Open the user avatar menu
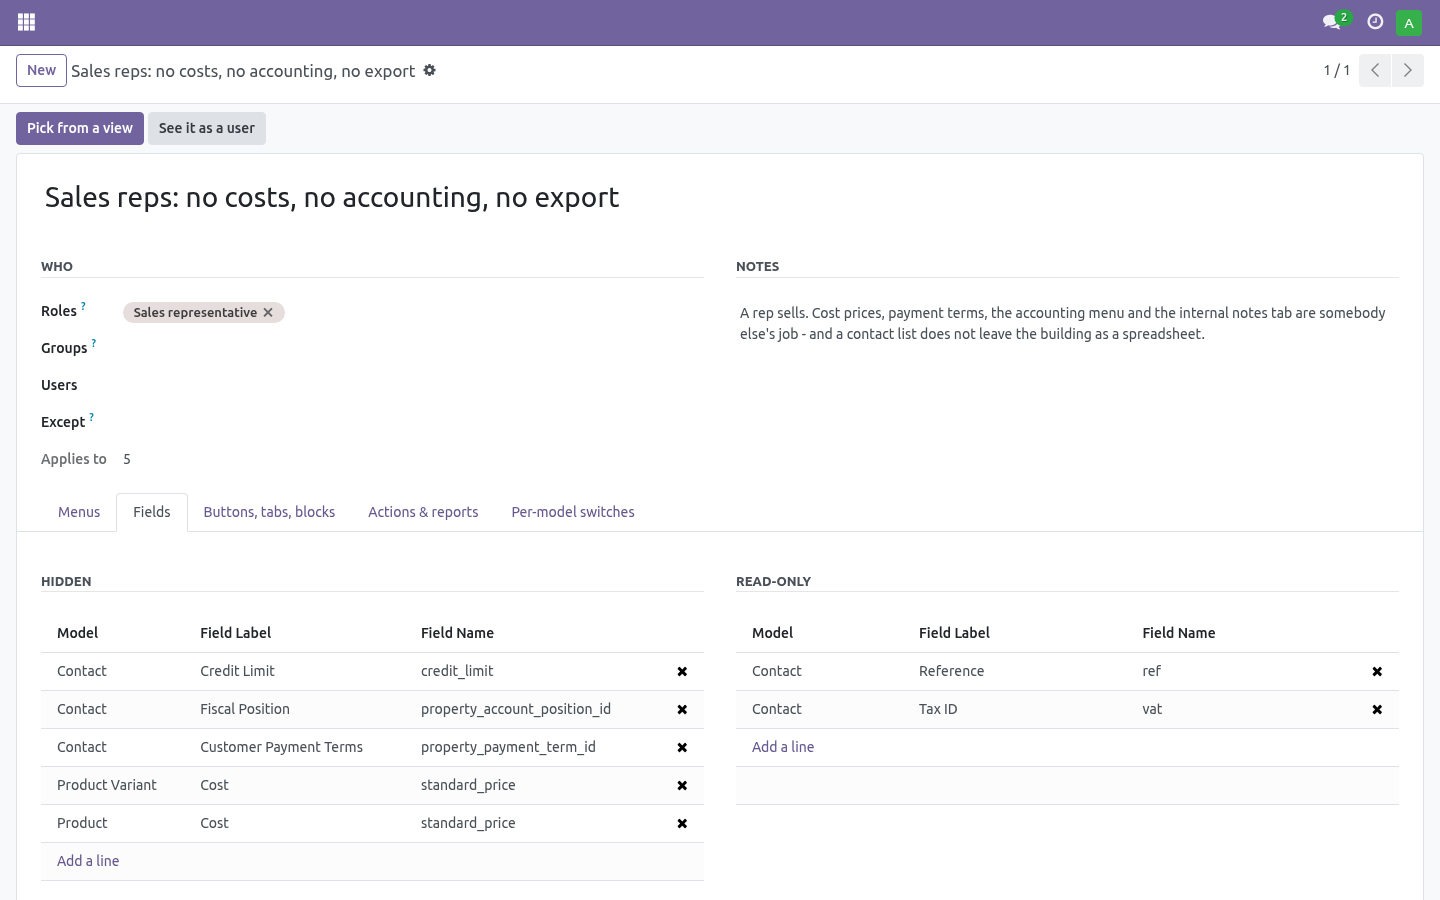 [1409, 22]
